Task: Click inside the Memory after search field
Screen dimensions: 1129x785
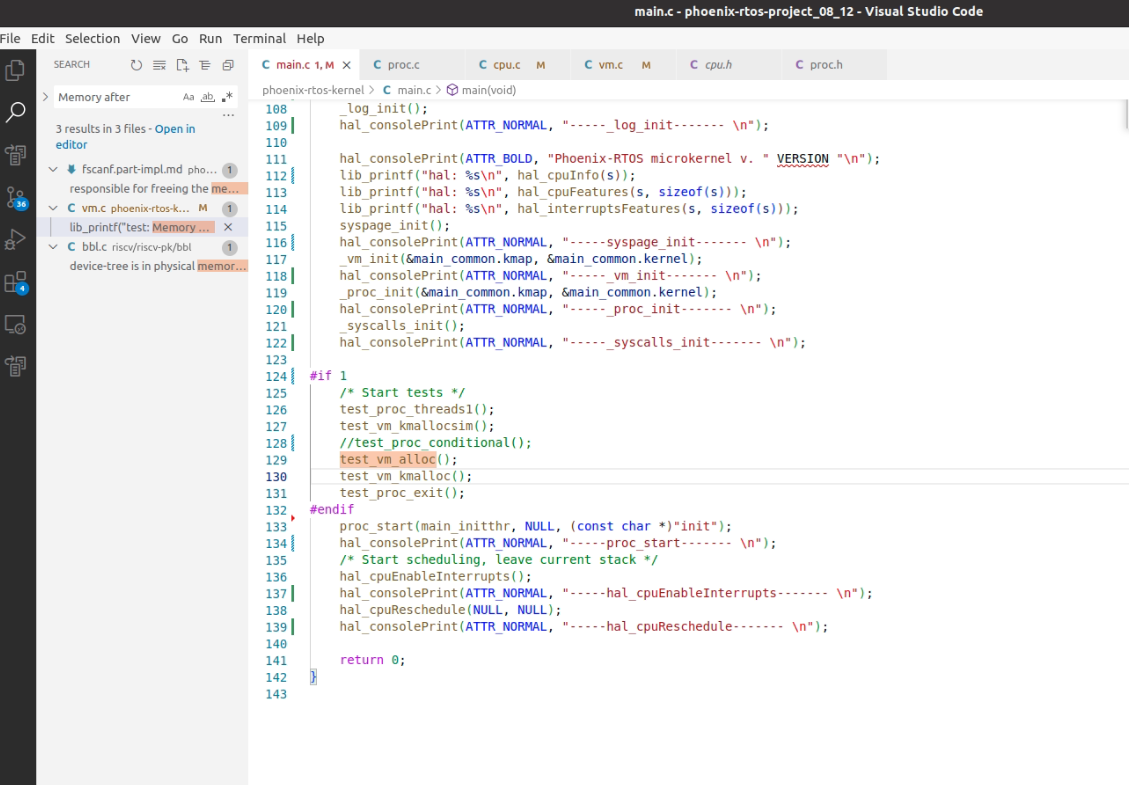Action: (110, 96)
